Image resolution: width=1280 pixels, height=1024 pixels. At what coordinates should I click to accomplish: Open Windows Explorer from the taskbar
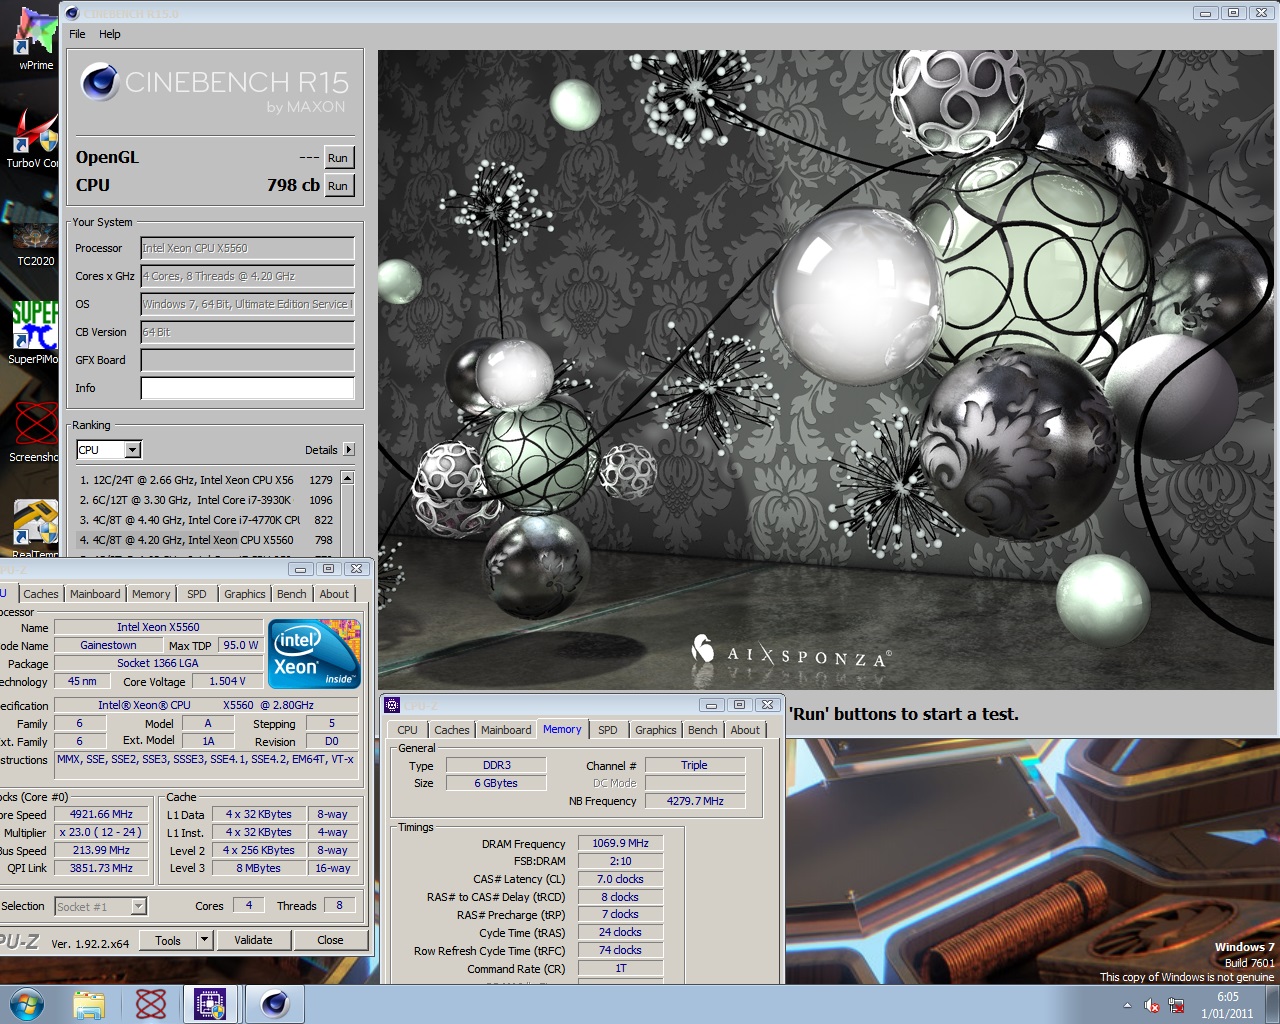(89, 1004)
